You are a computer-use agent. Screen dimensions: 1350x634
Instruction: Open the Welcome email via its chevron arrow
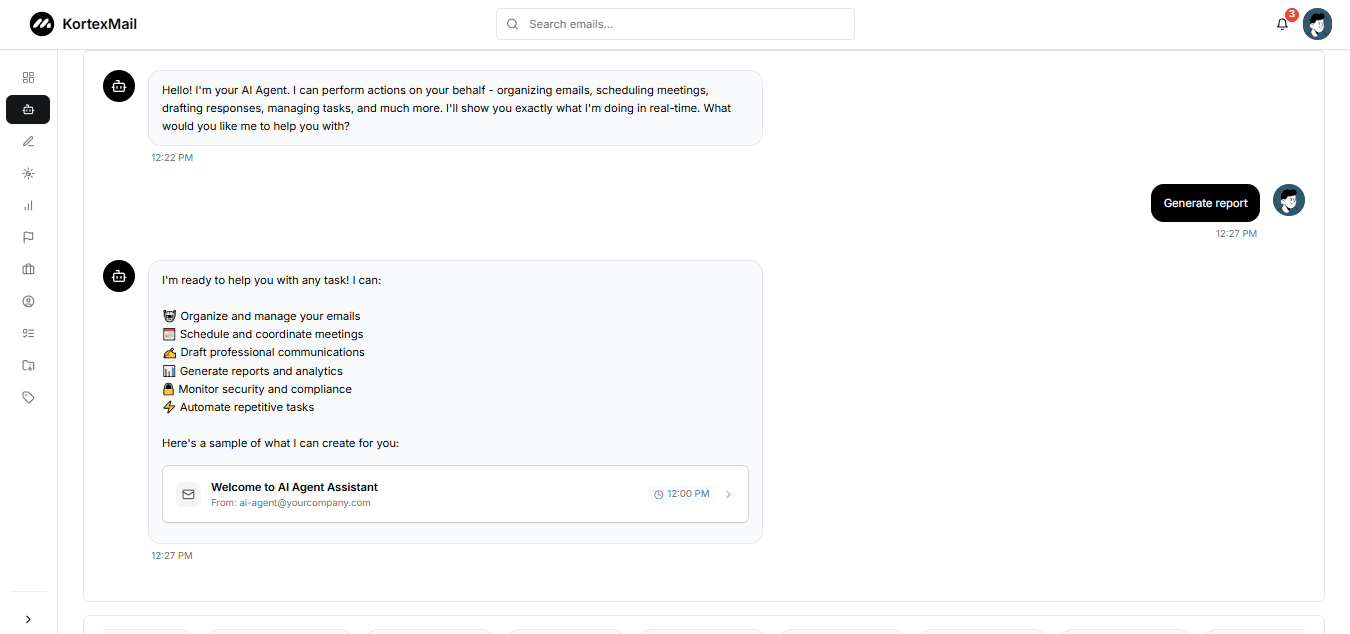(x=728, y=493)
